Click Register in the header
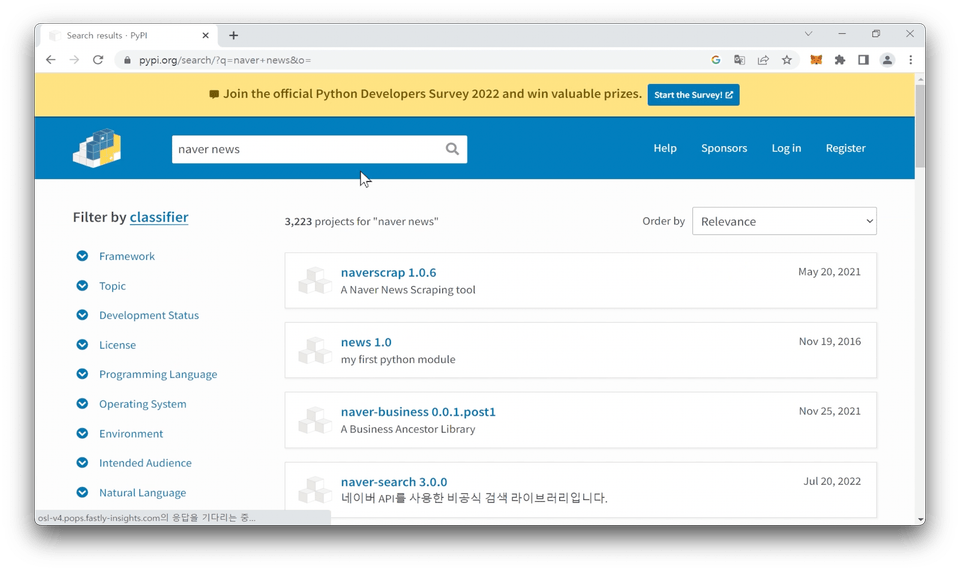The image size is (960, 571). coord(846,148)
